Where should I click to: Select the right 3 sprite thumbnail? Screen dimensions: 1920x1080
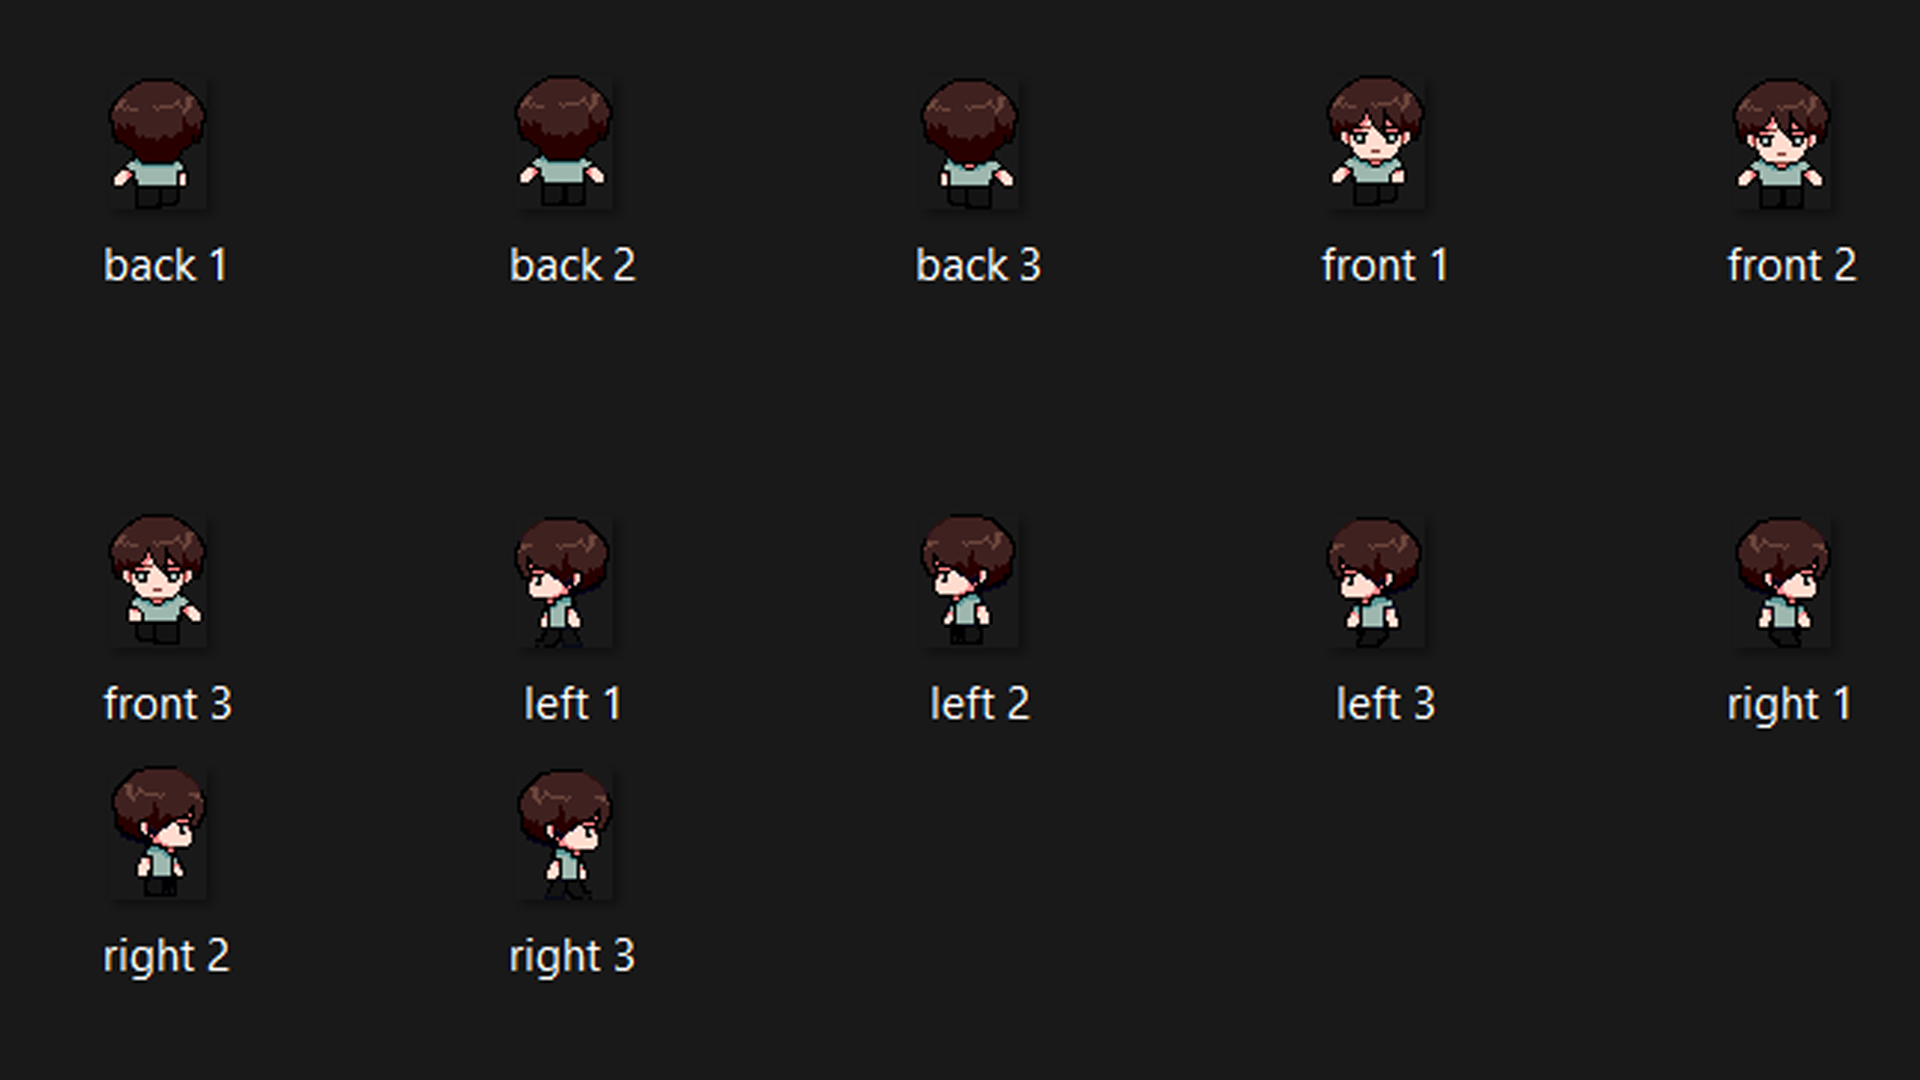[x=563, y=834]
